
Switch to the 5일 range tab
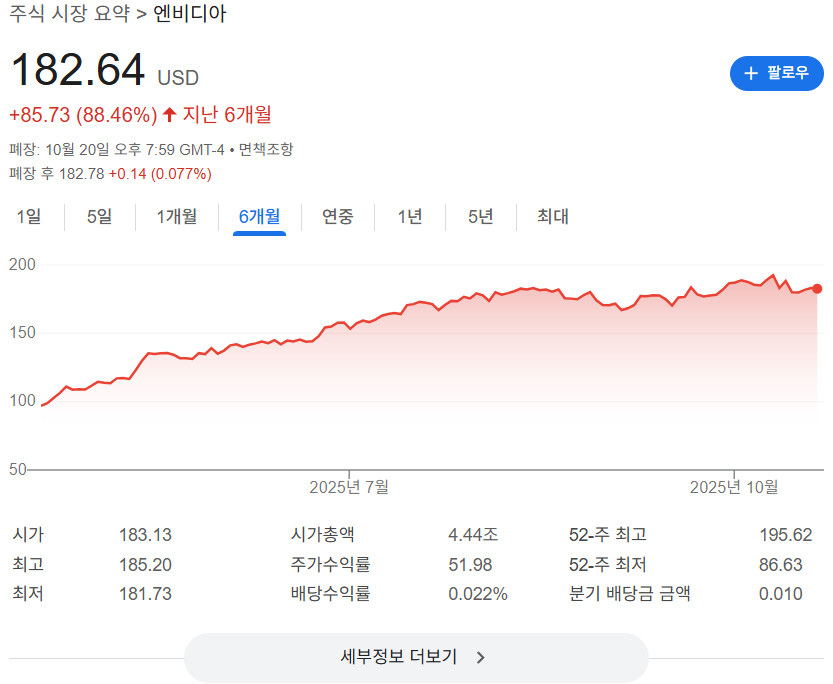(100, 216)
